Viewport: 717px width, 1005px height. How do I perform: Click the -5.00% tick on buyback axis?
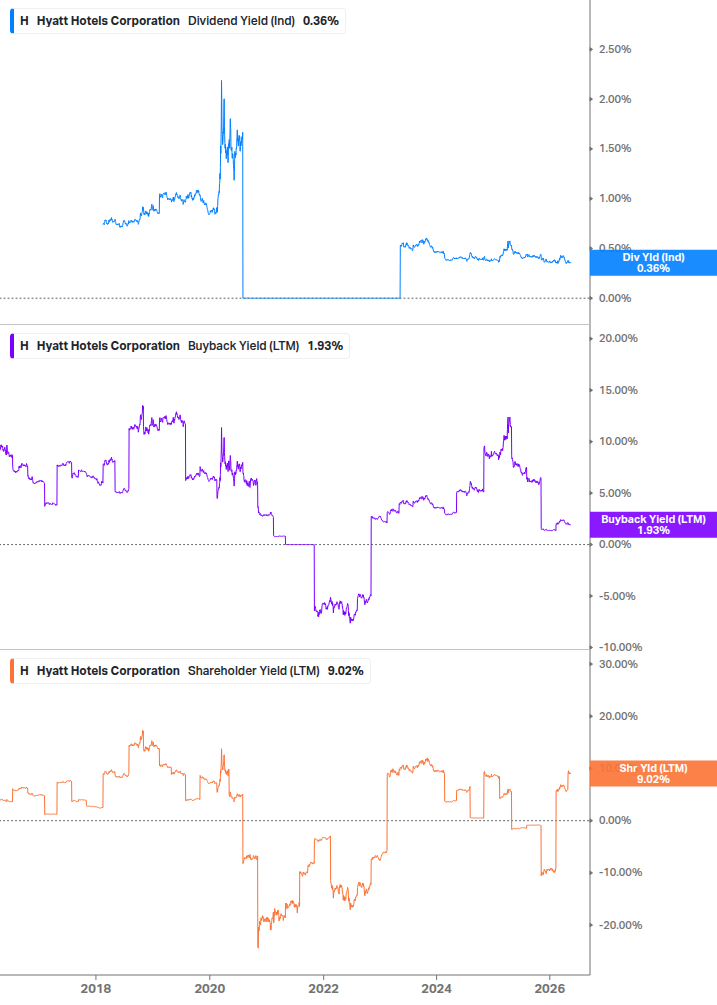pyautogui.click(x=616, y=596)
